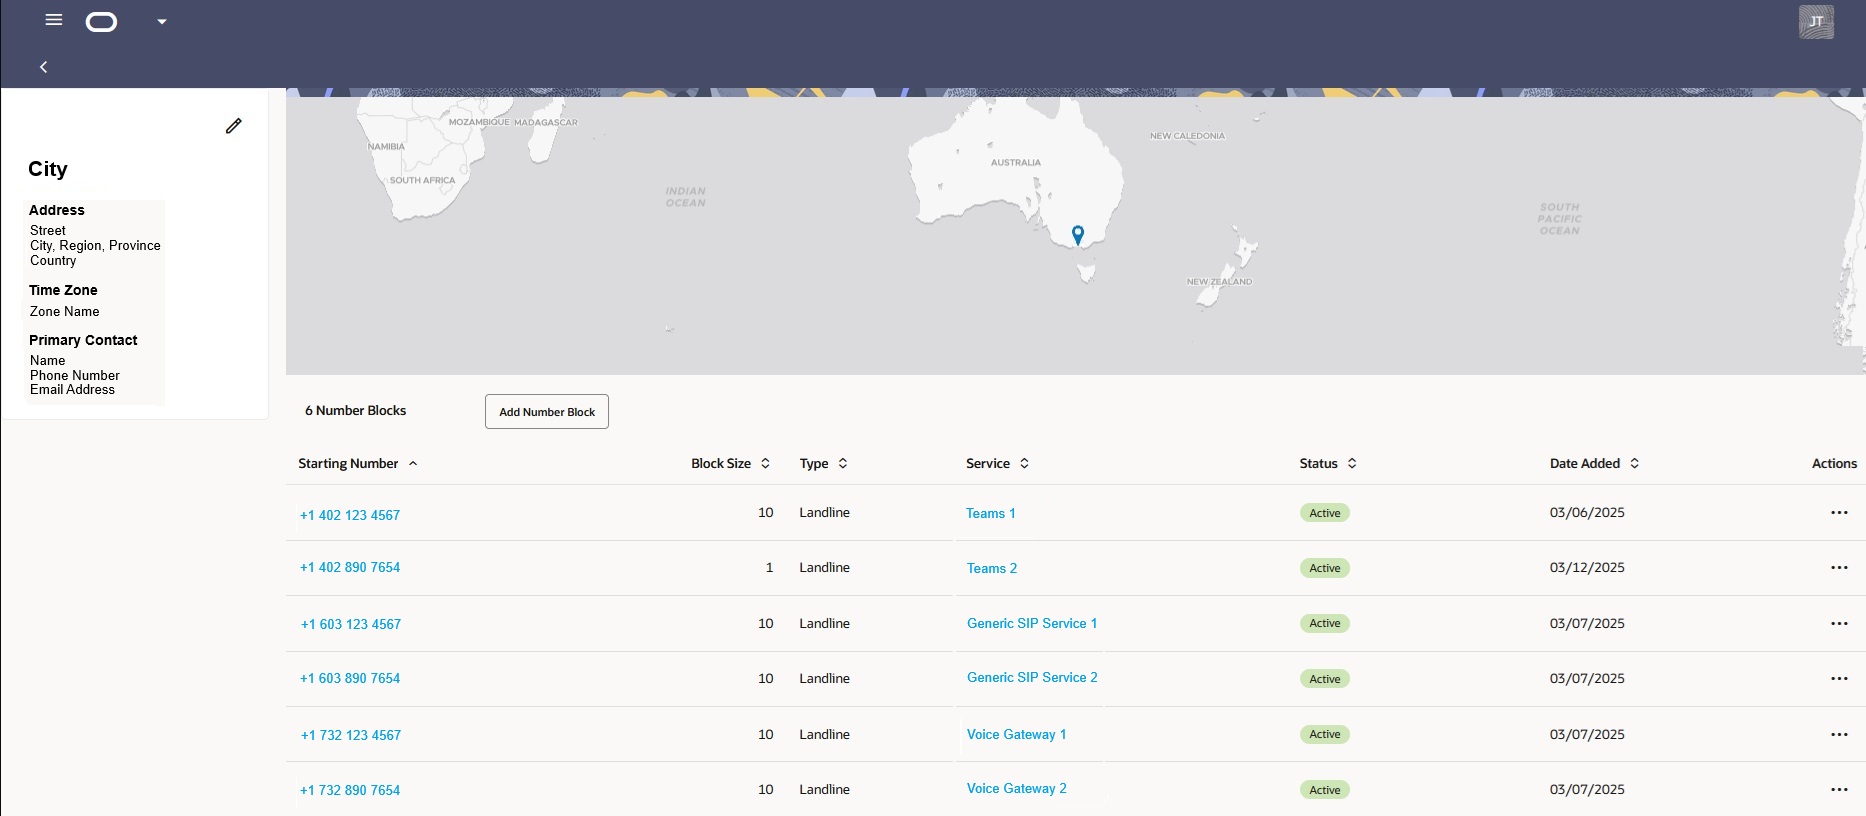This screenshot has width=1866, height=816.
Task: Click the Date Added column header text
Action: click(1585, 464)
